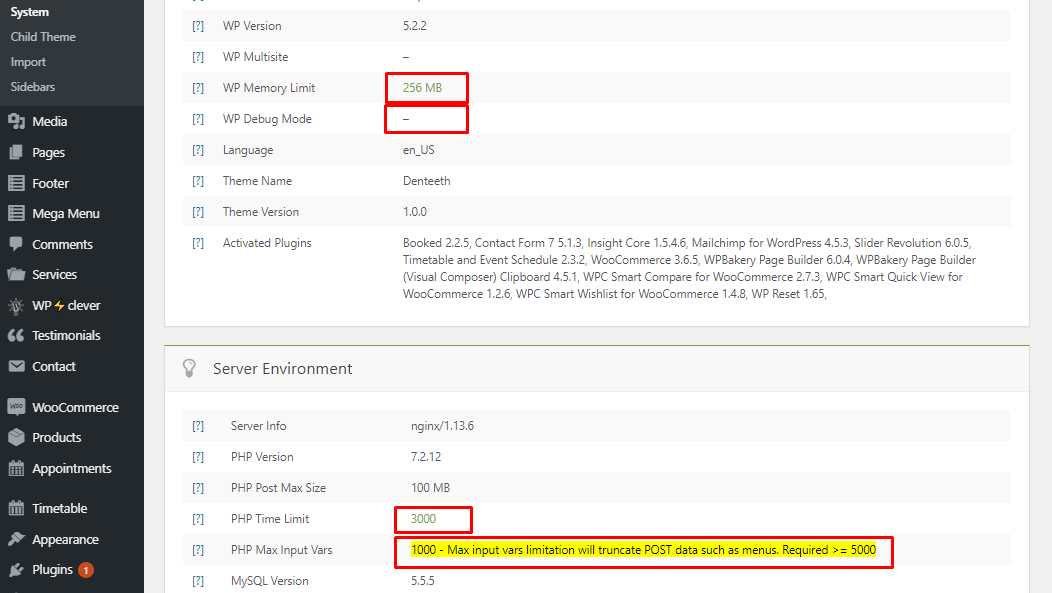Click the Footer sidebar icon
The image size is (1052, 593).
16,183
